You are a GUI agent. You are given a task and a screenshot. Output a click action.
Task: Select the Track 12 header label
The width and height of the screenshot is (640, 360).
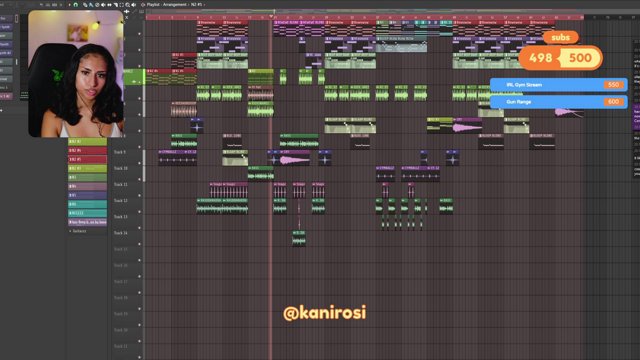121,200
